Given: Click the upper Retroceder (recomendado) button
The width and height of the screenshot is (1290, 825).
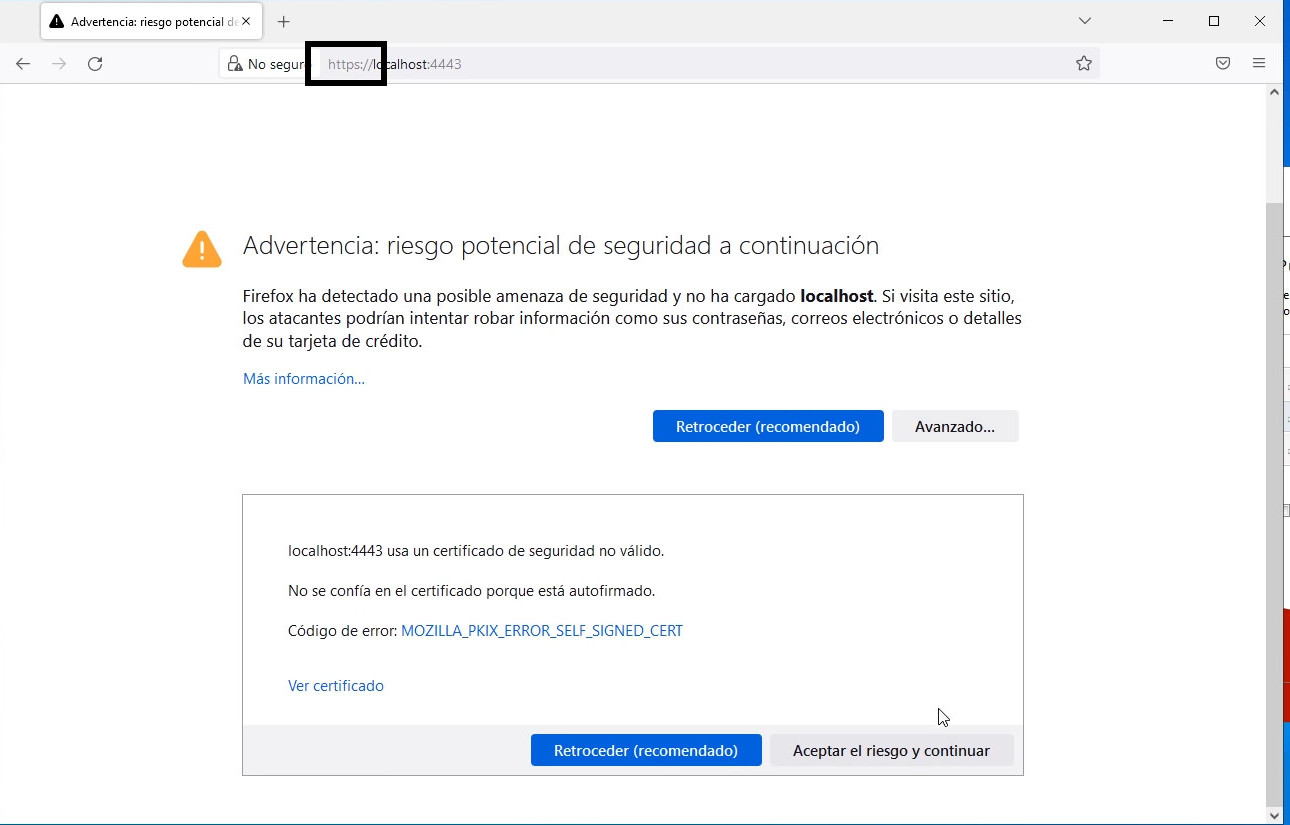Looking at the screenshot, I should click(767, 426).
